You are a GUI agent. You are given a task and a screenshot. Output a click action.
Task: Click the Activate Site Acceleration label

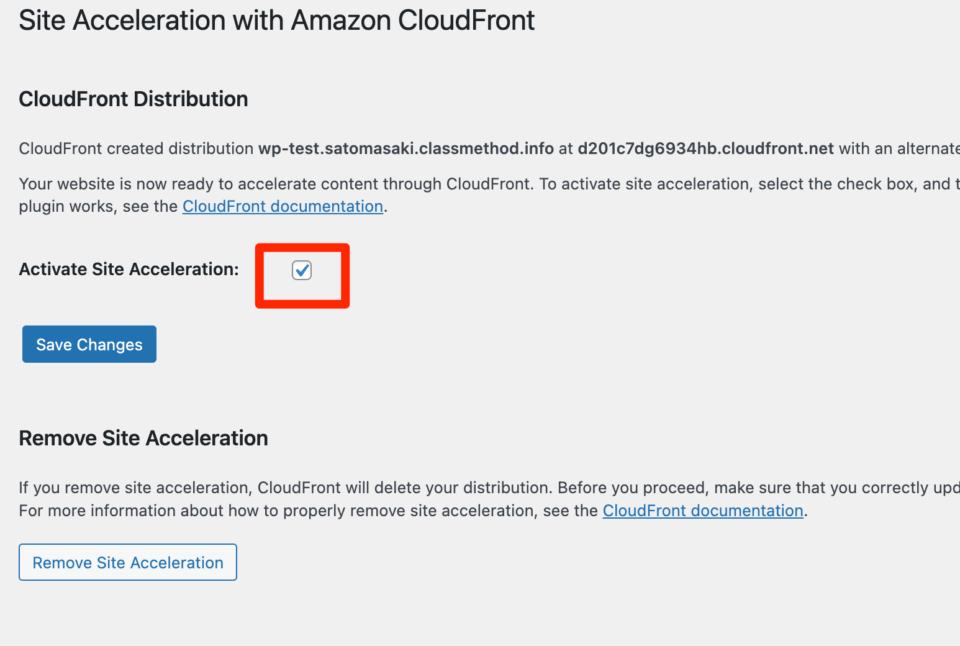(128, 269)
